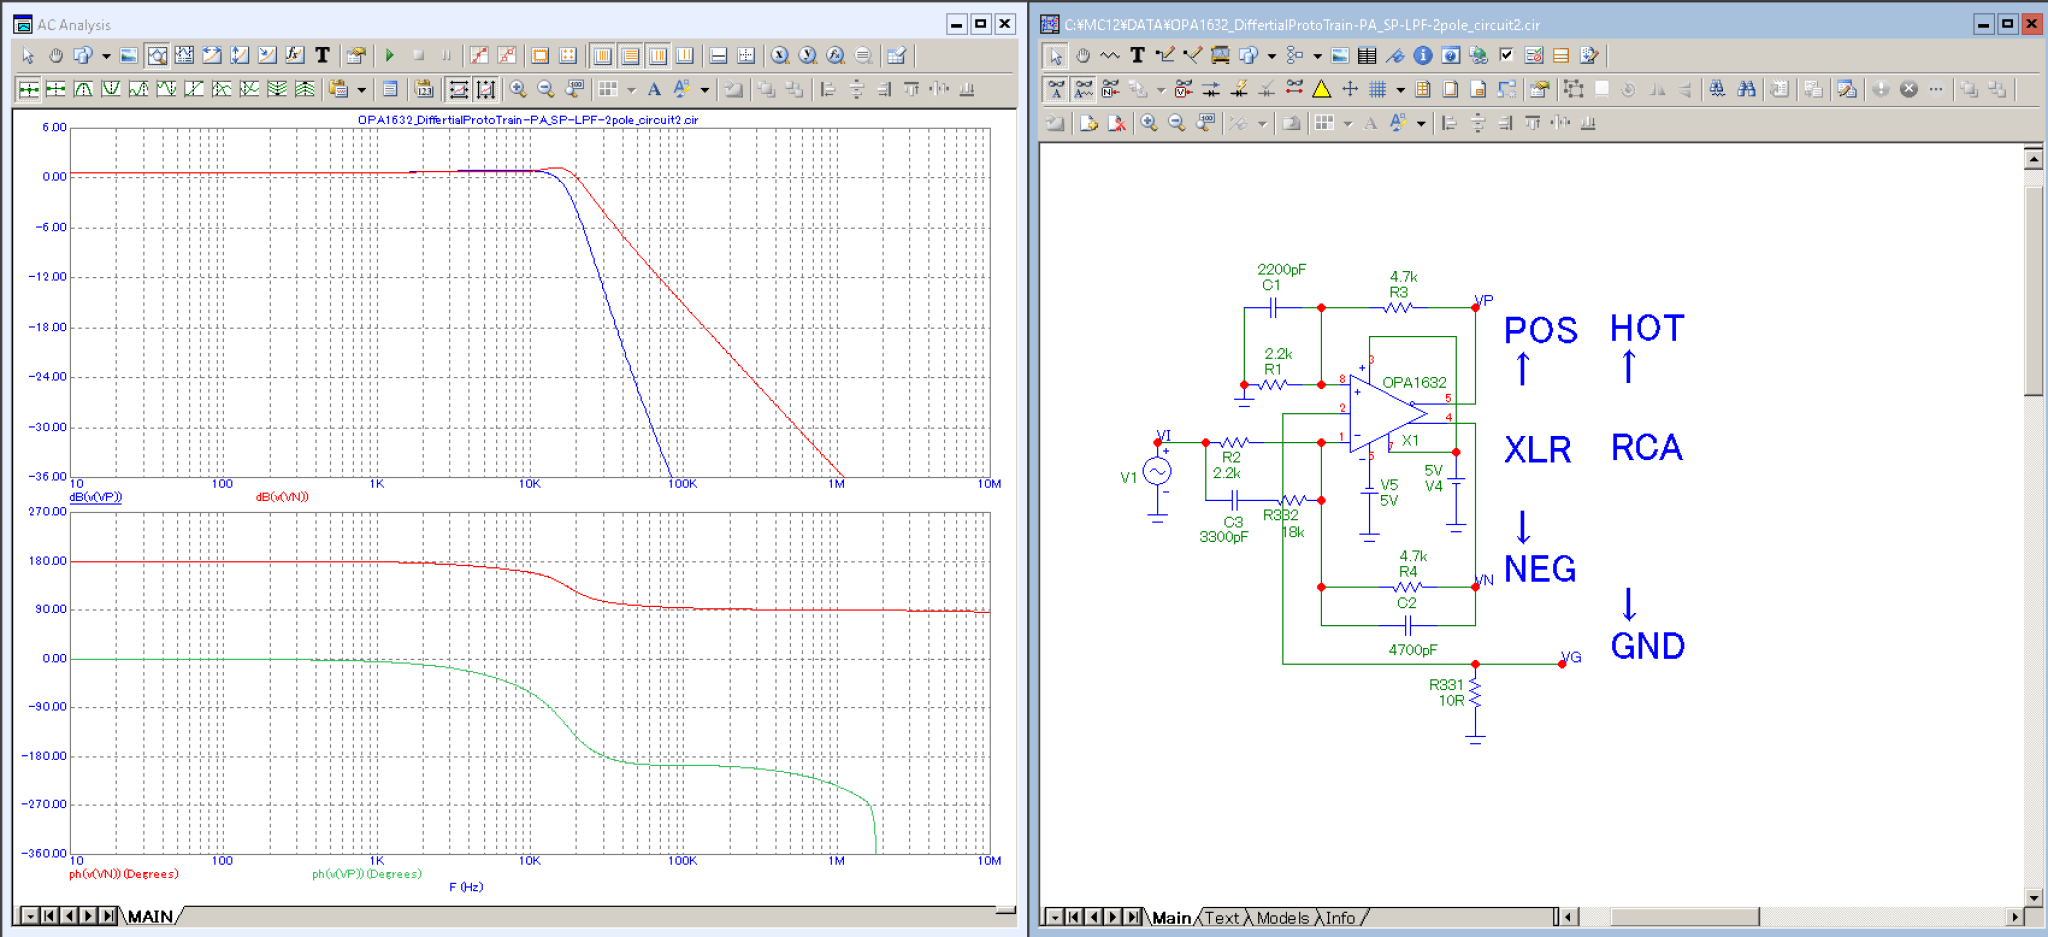
Task: Open the tile grid dropdown in schematic bottom toolbar
Action: 1348,124
